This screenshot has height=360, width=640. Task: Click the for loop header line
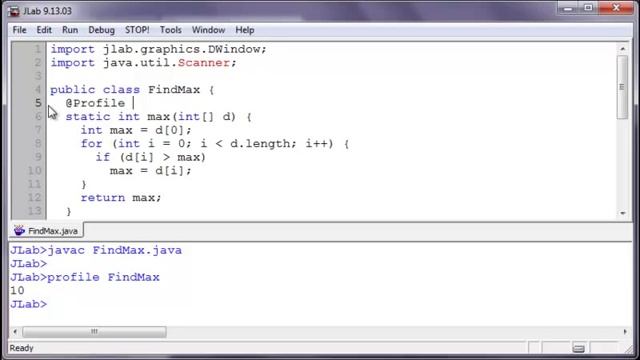pos(215,144)
